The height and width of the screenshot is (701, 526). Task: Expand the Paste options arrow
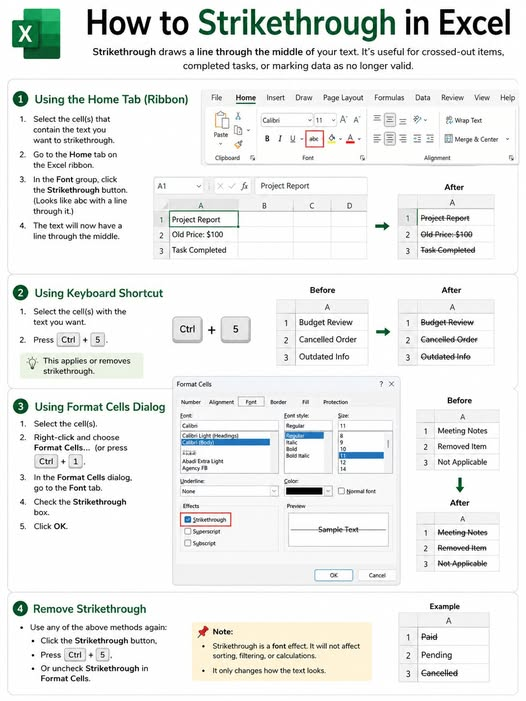pos(220,144)
